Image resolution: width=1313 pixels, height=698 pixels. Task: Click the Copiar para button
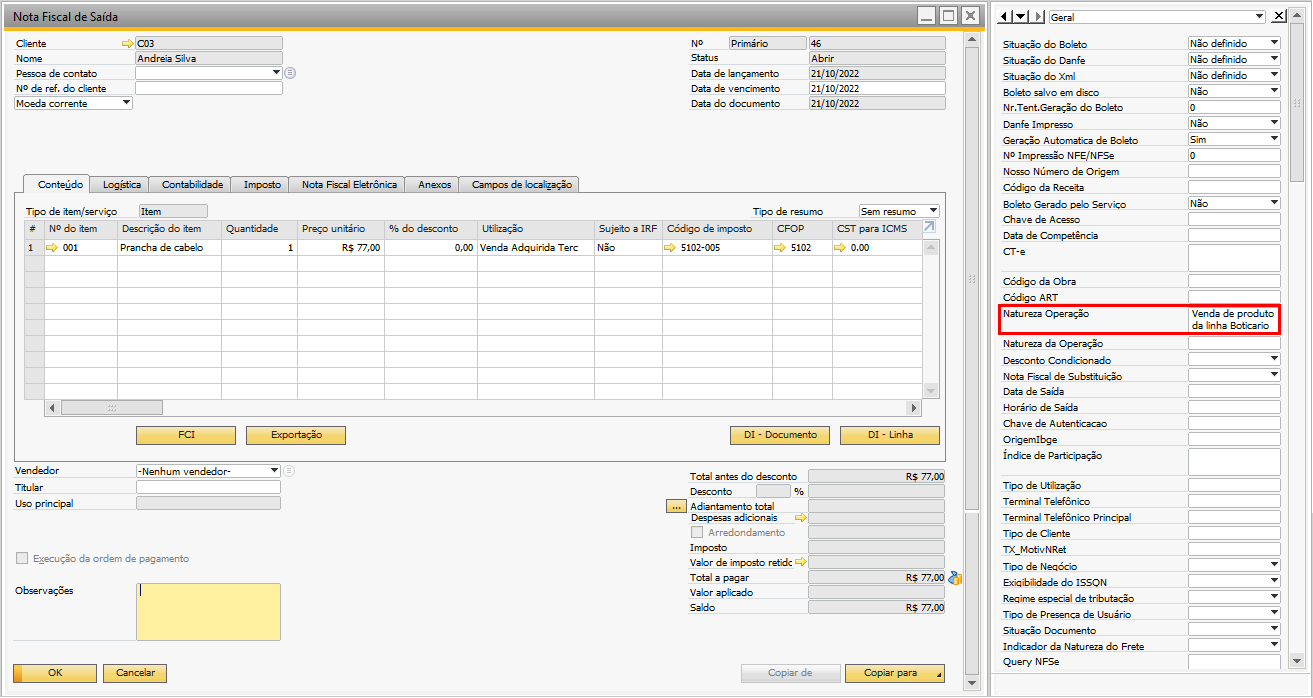[895, 673]
